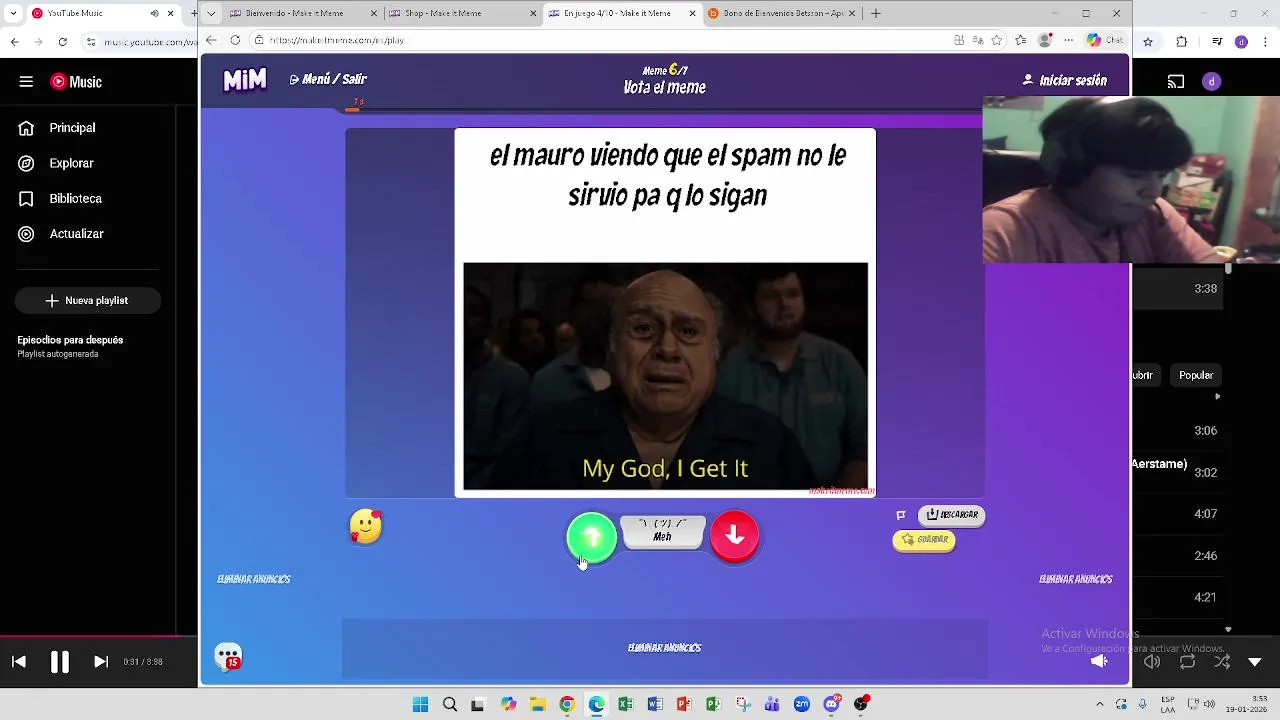Image resolution: width=1280 pixels, height=720 pixels.
Task: Open a new Edge tab with plus
Action: point(876,13)
